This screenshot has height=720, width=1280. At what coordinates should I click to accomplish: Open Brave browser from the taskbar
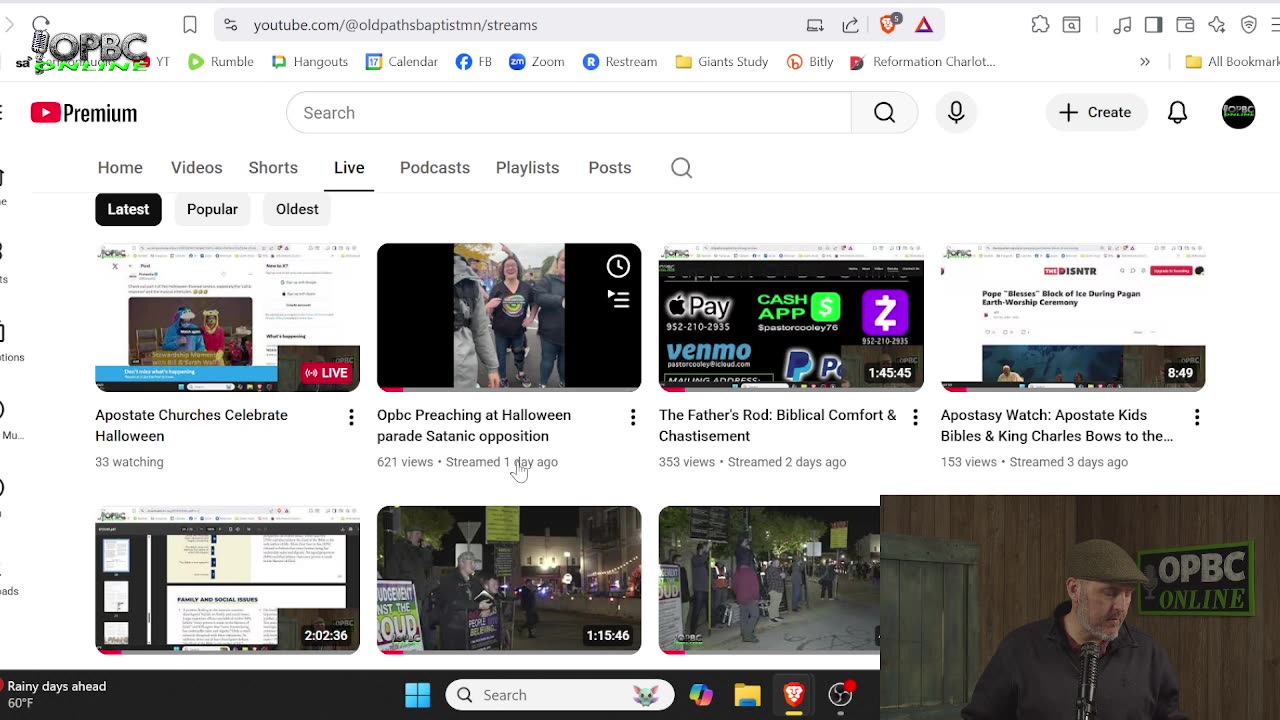point(794,695)
